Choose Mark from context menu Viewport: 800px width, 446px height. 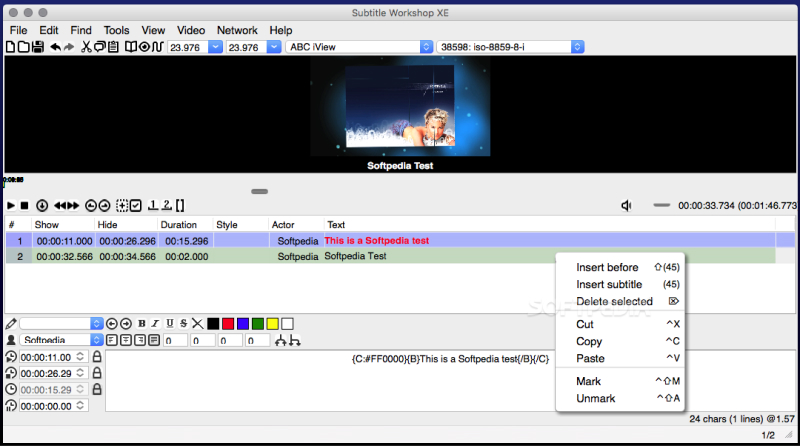tap(620, 381)
